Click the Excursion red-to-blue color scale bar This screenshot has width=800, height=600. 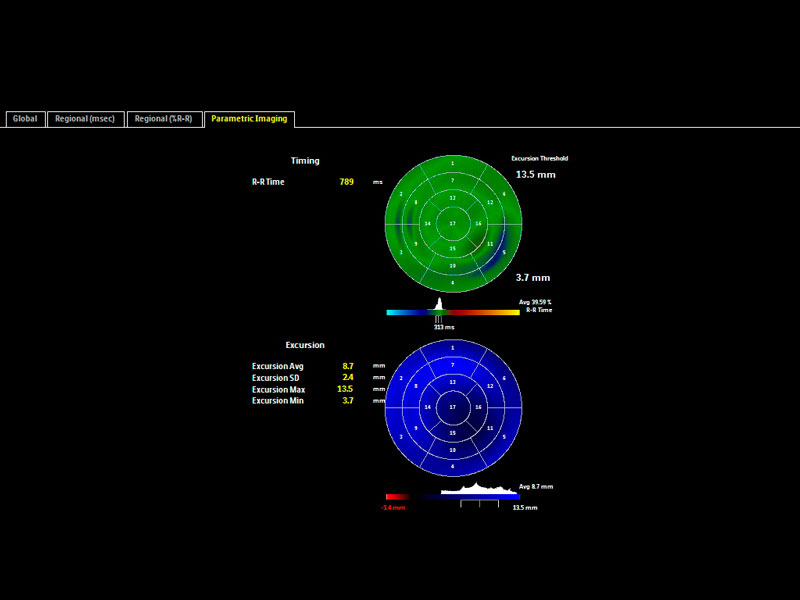453,496
